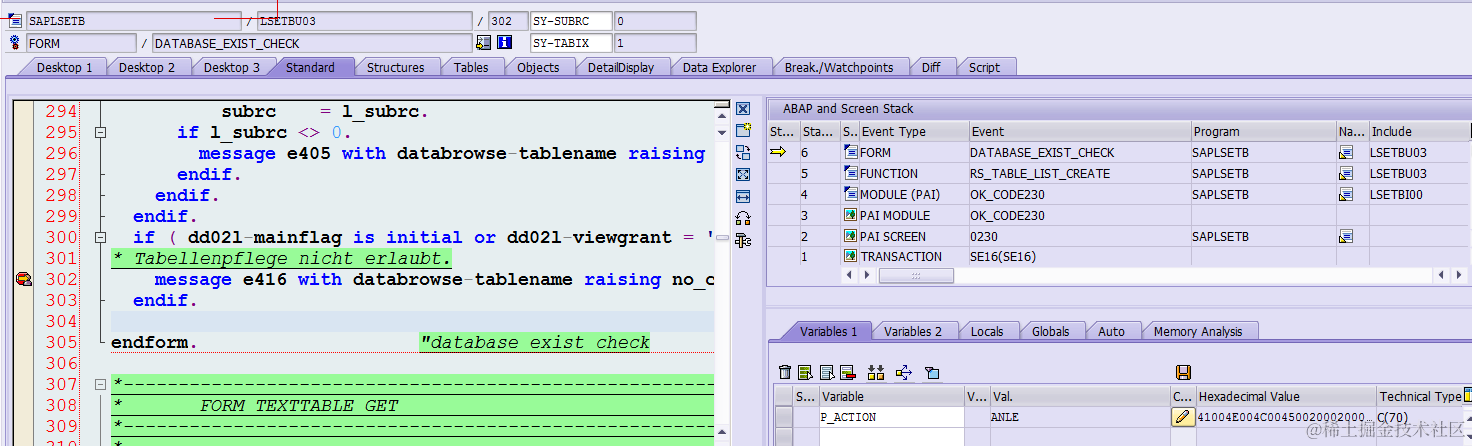This screenshot has width=1472, height=446.
Task: Open column configuration icon in variables table
Action: tap(1467, 395)
